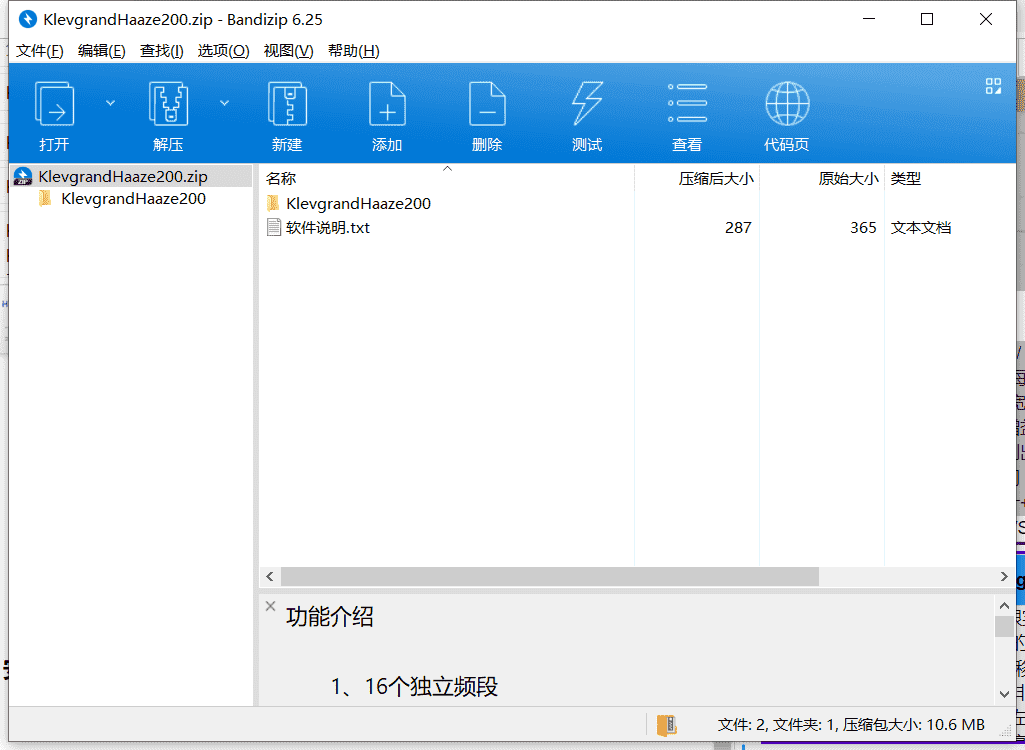Expand the Extract (解压) dropdown arrow
1025x750 pixels.
pyautogui.click(x=224, y=103)
